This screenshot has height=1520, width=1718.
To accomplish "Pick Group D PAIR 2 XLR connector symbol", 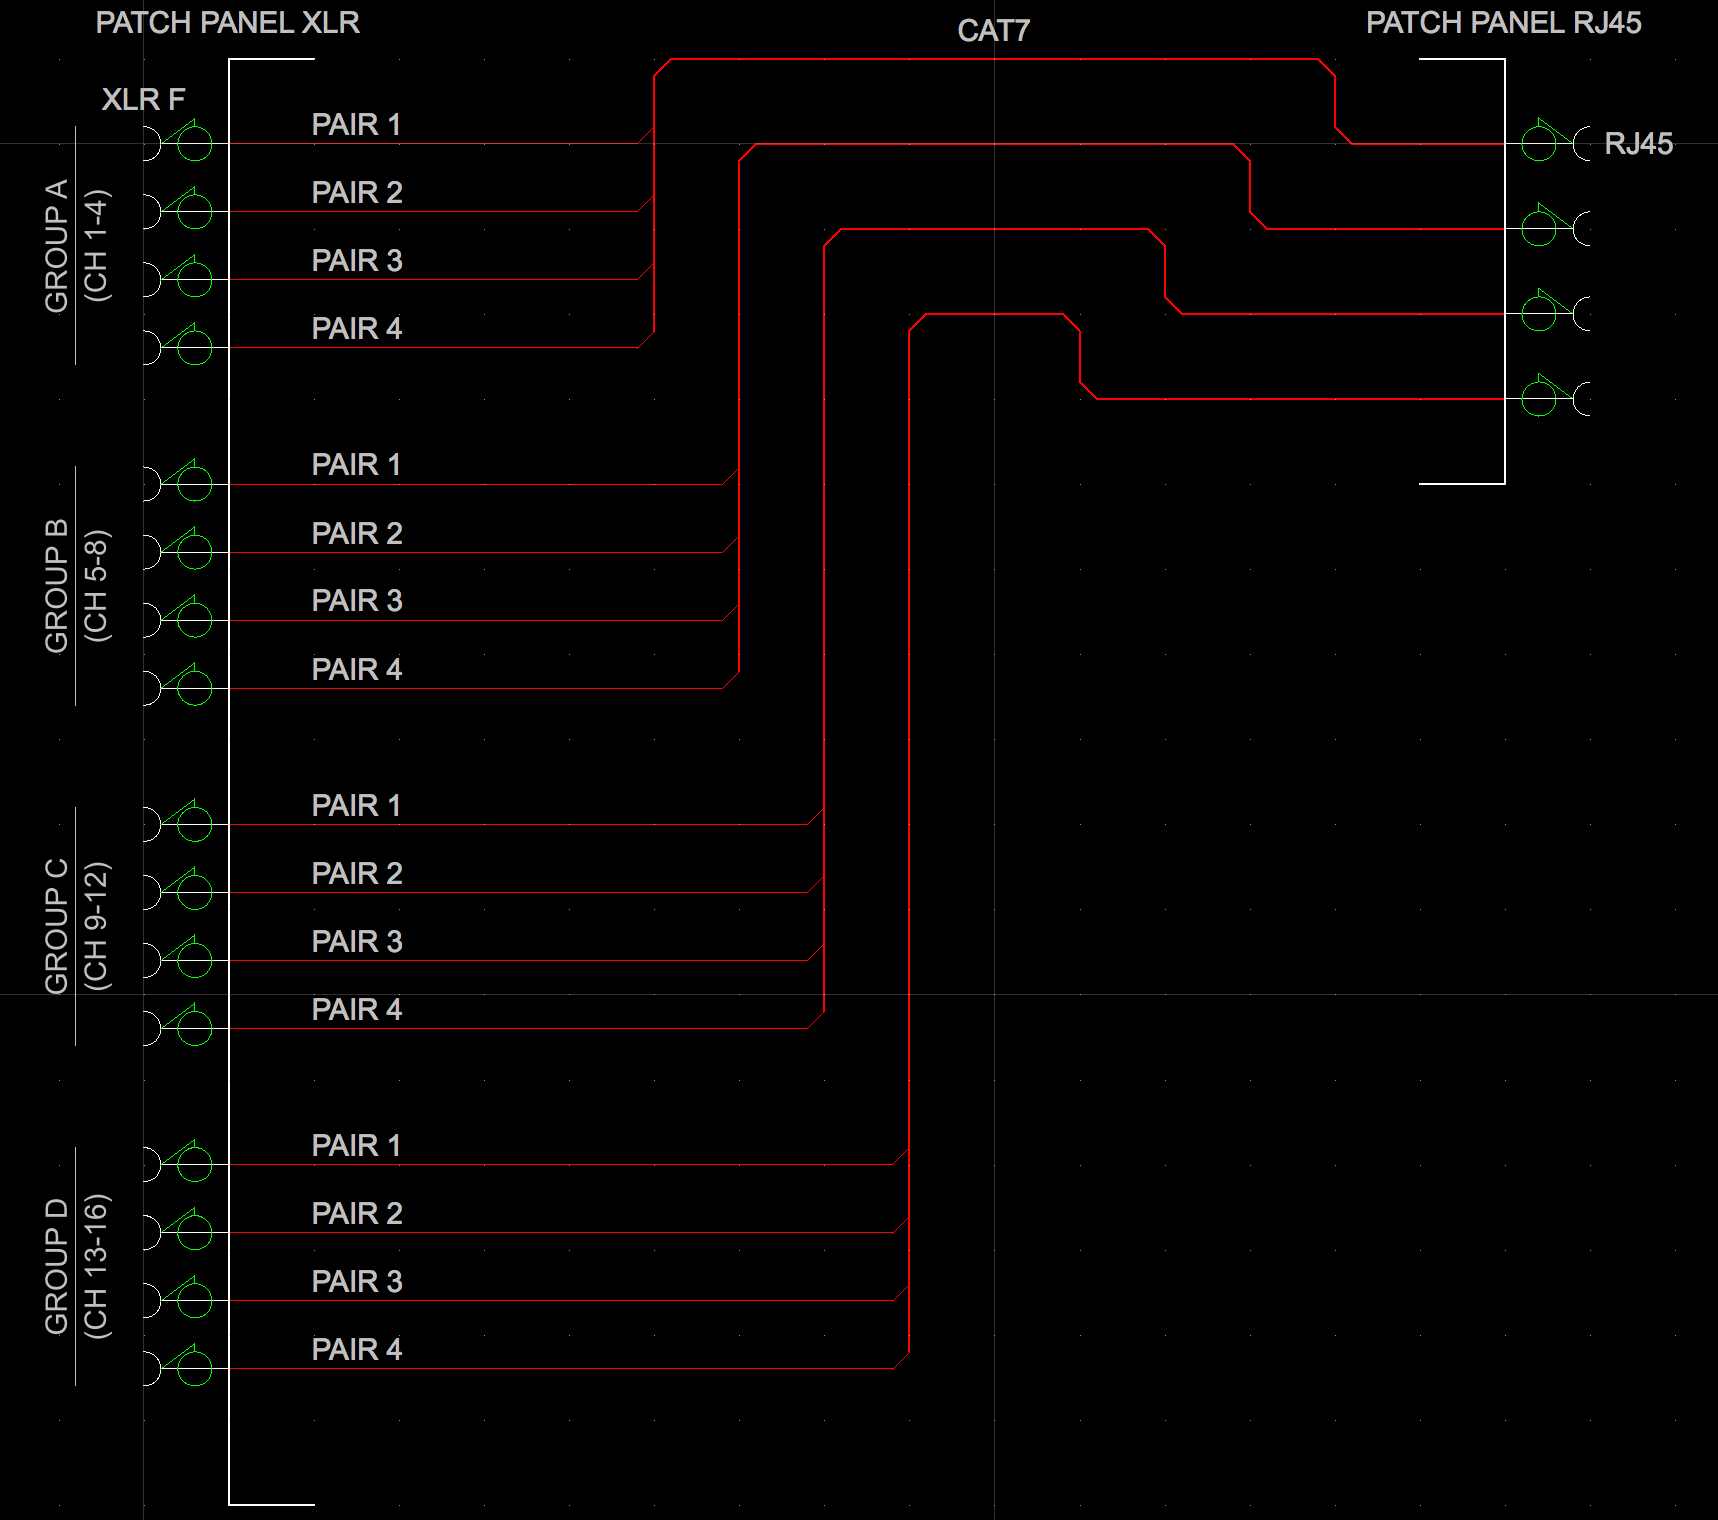I will pos(178,1229).
